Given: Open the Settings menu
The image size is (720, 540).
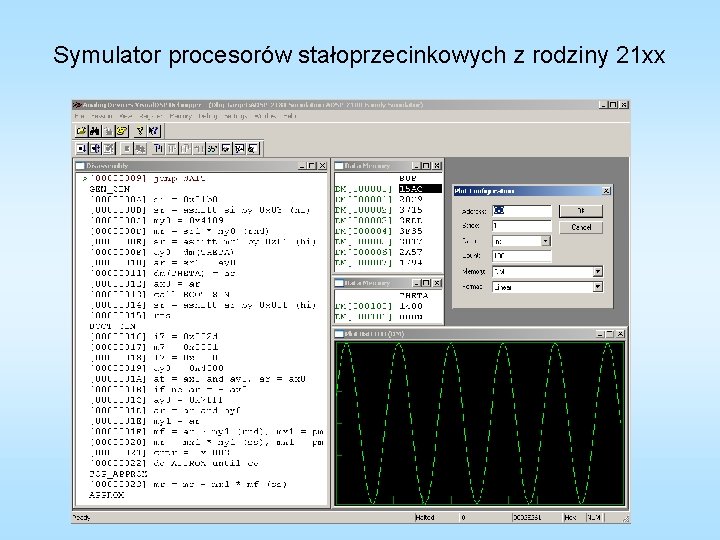Looking at the screenshot, I should (x=236, y=116).
